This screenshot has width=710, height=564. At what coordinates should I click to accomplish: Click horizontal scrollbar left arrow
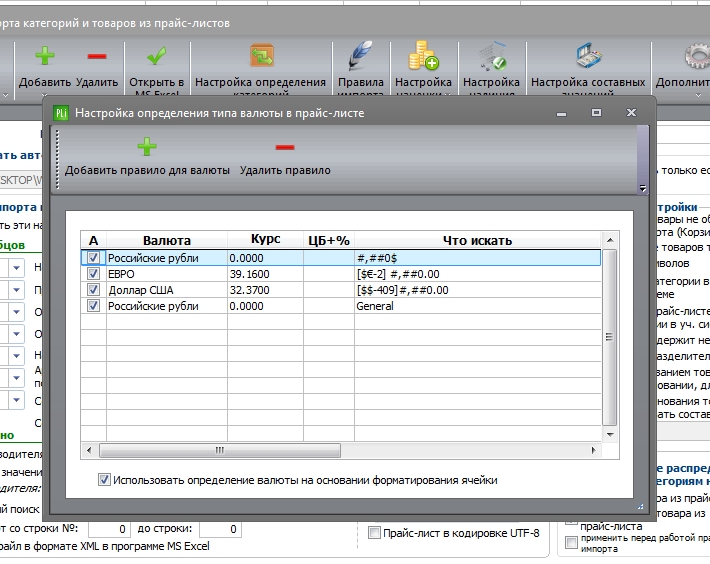[89, 450]
